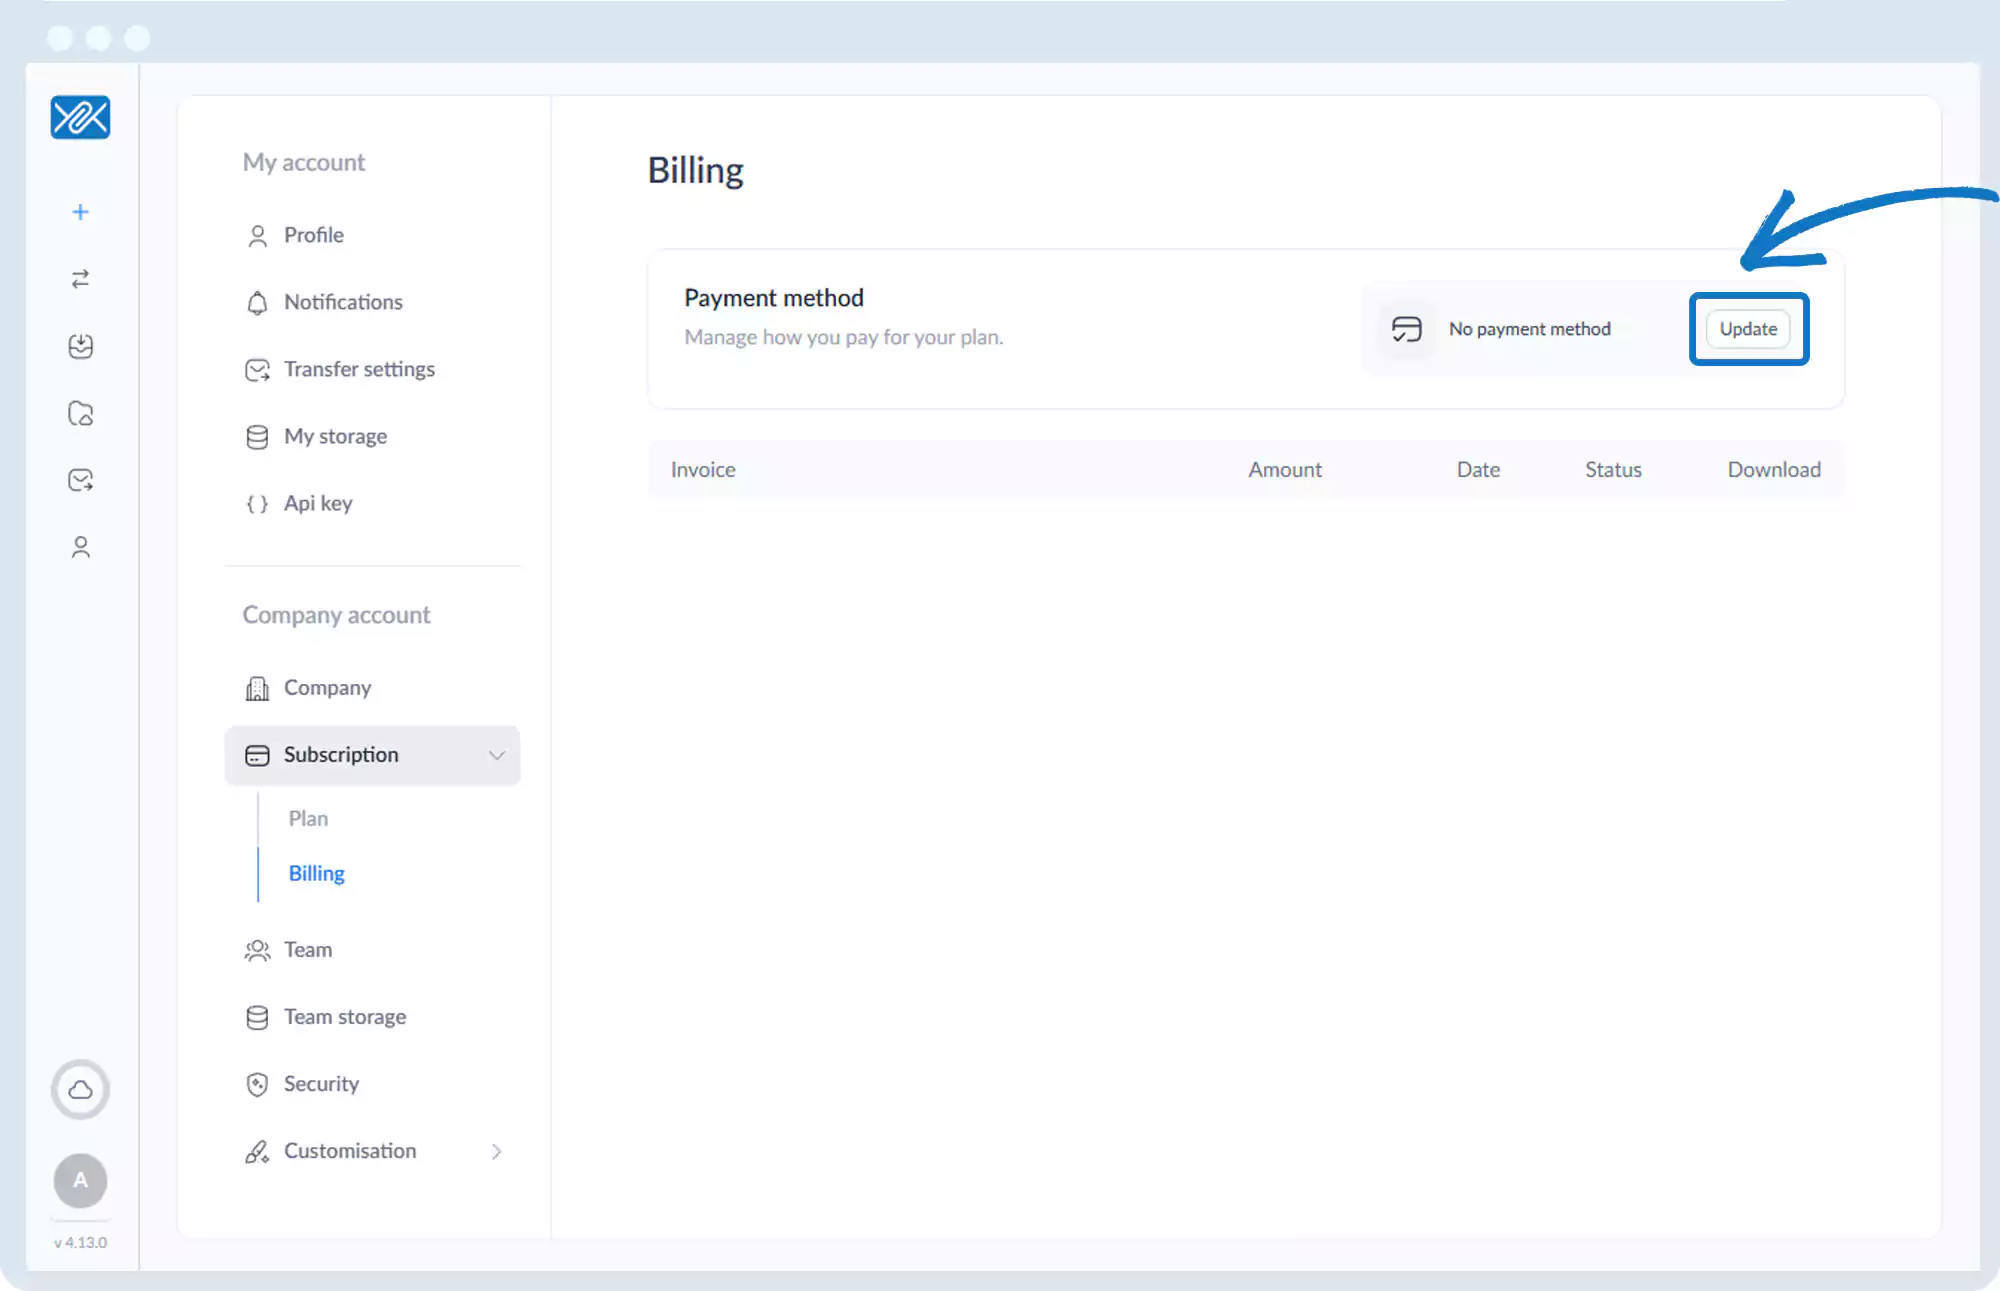Open transfers arrows icon in left rail
The height and width of the screenshot is (1291, 2000).
tap(81, 279)
